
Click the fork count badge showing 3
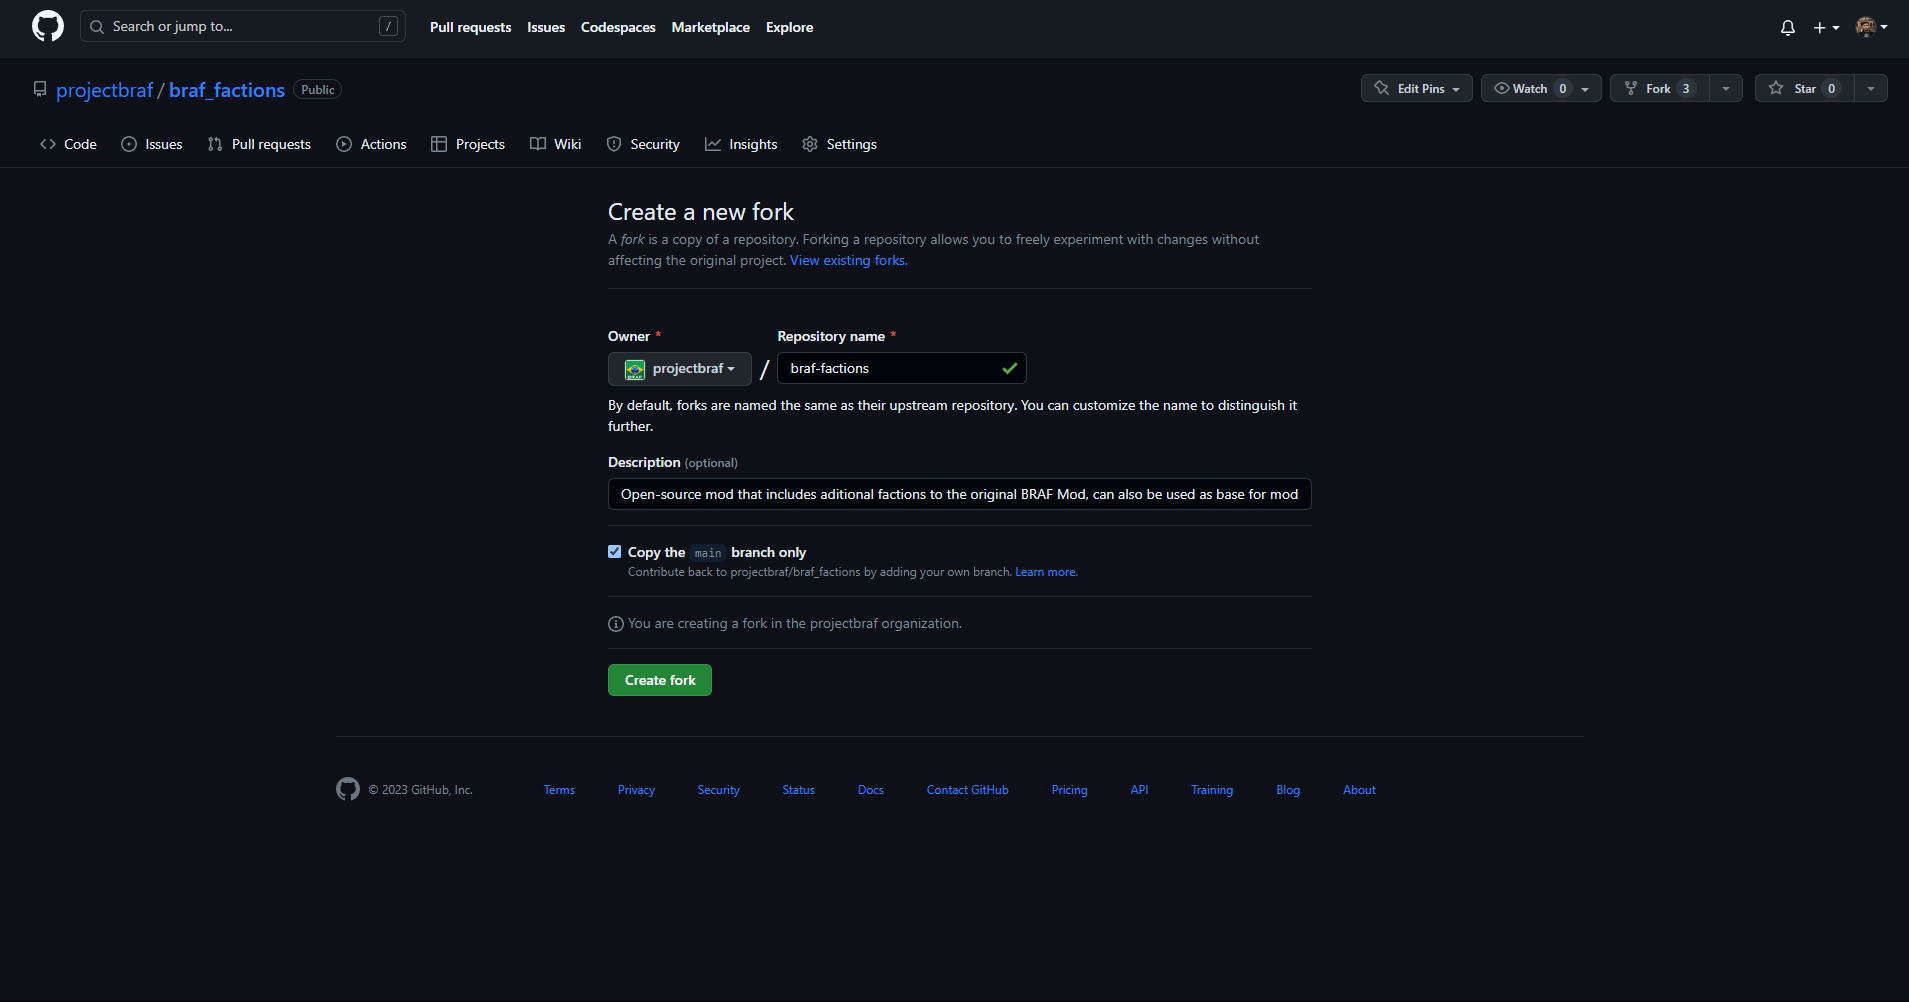(1686, 88)
